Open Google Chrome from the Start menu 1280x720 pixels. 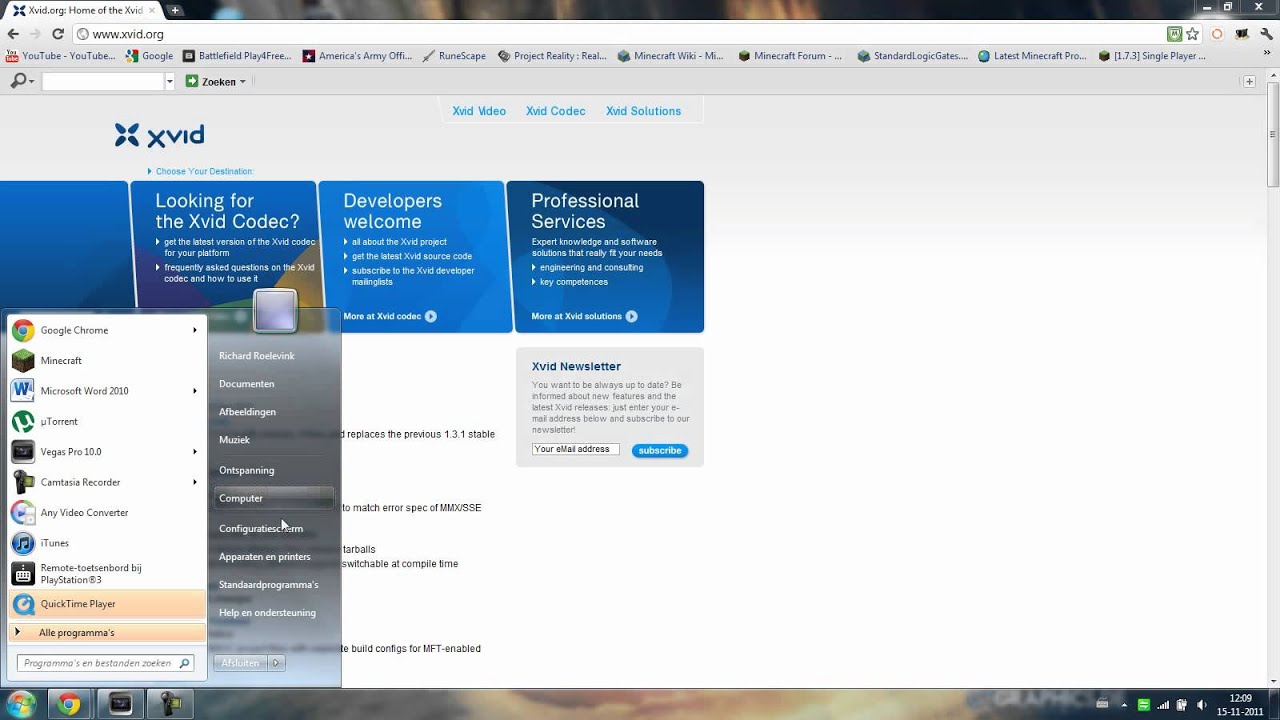(x=105, y=330)
